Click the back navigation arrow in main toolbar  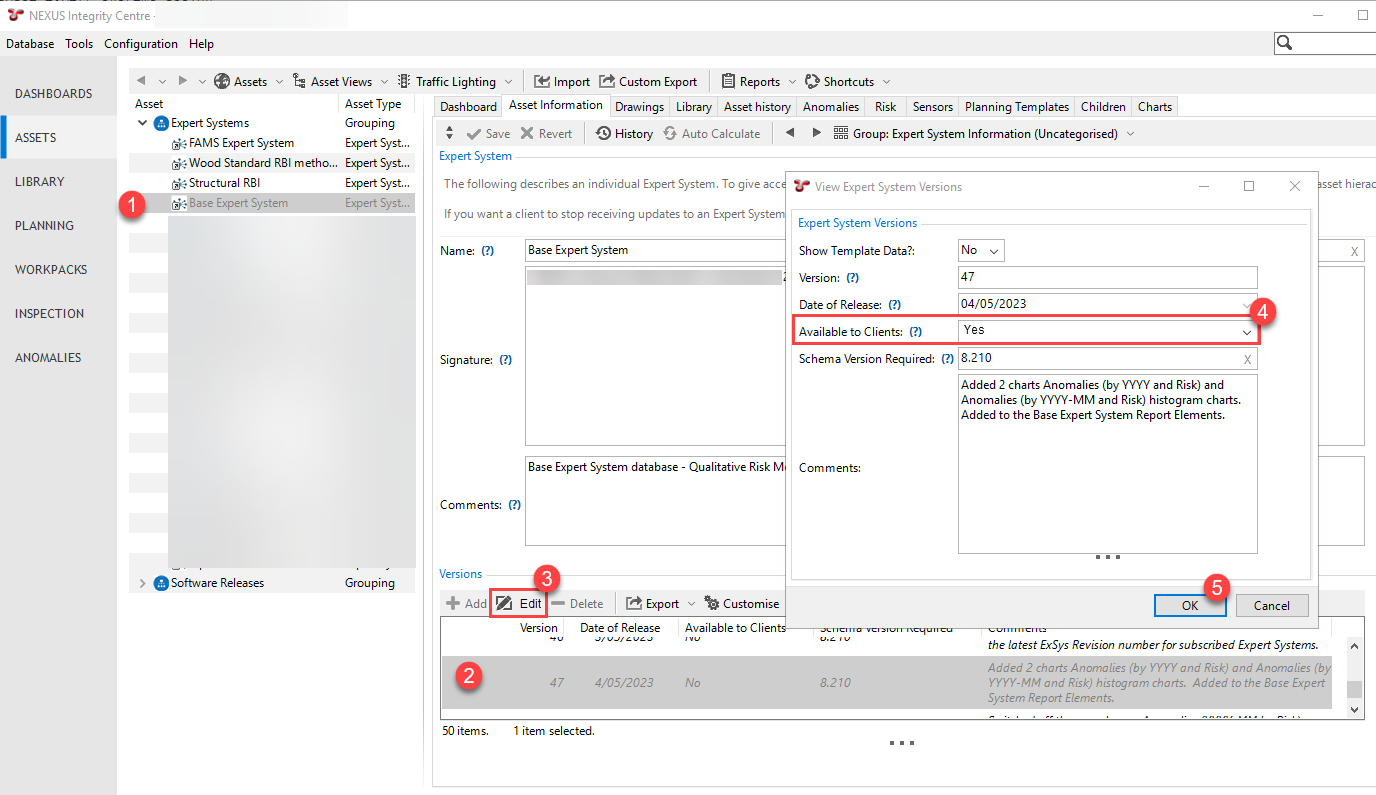pos(141,81)
